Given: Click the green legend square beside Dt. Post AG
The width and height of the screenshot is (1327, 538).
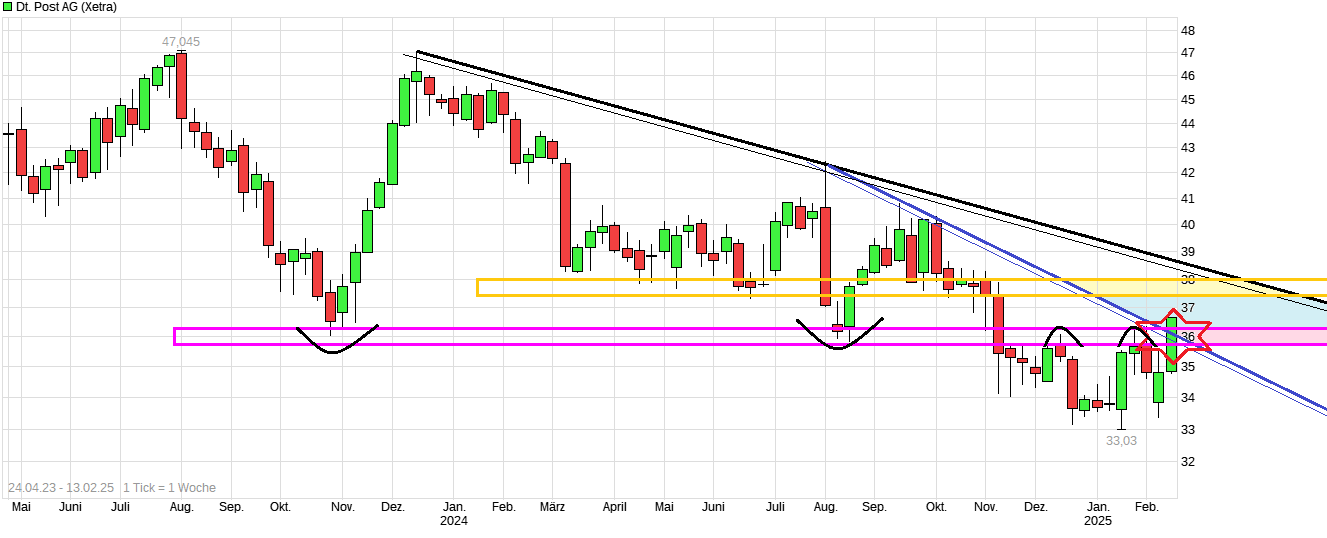Looking at the screenshot, I should (x=7, y=7).
